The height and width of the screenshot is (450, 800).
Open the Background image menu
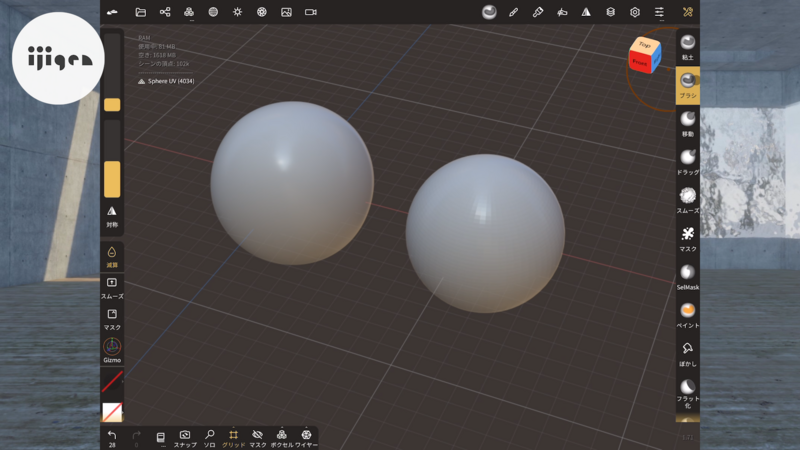coord(286,12)
